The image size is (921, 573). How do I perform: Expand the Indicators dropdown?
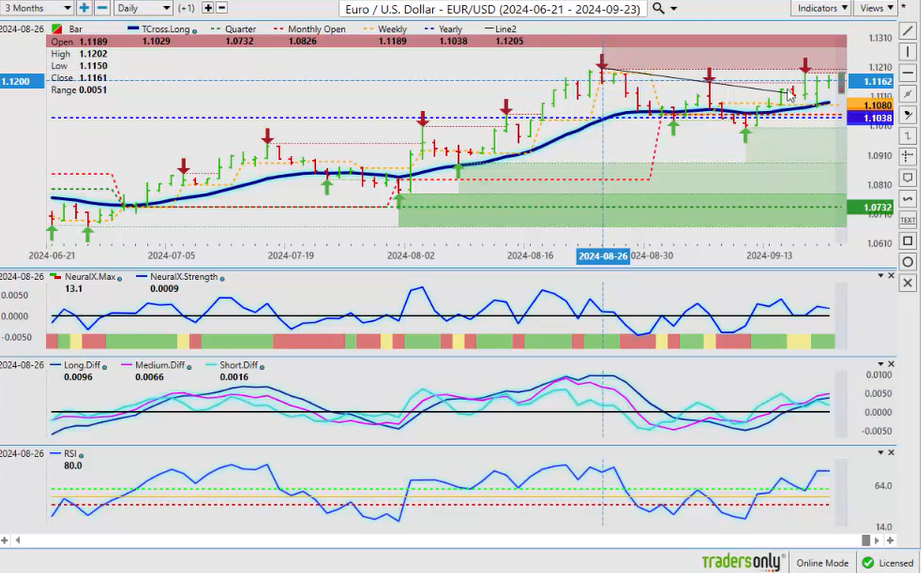pos(822,8)
